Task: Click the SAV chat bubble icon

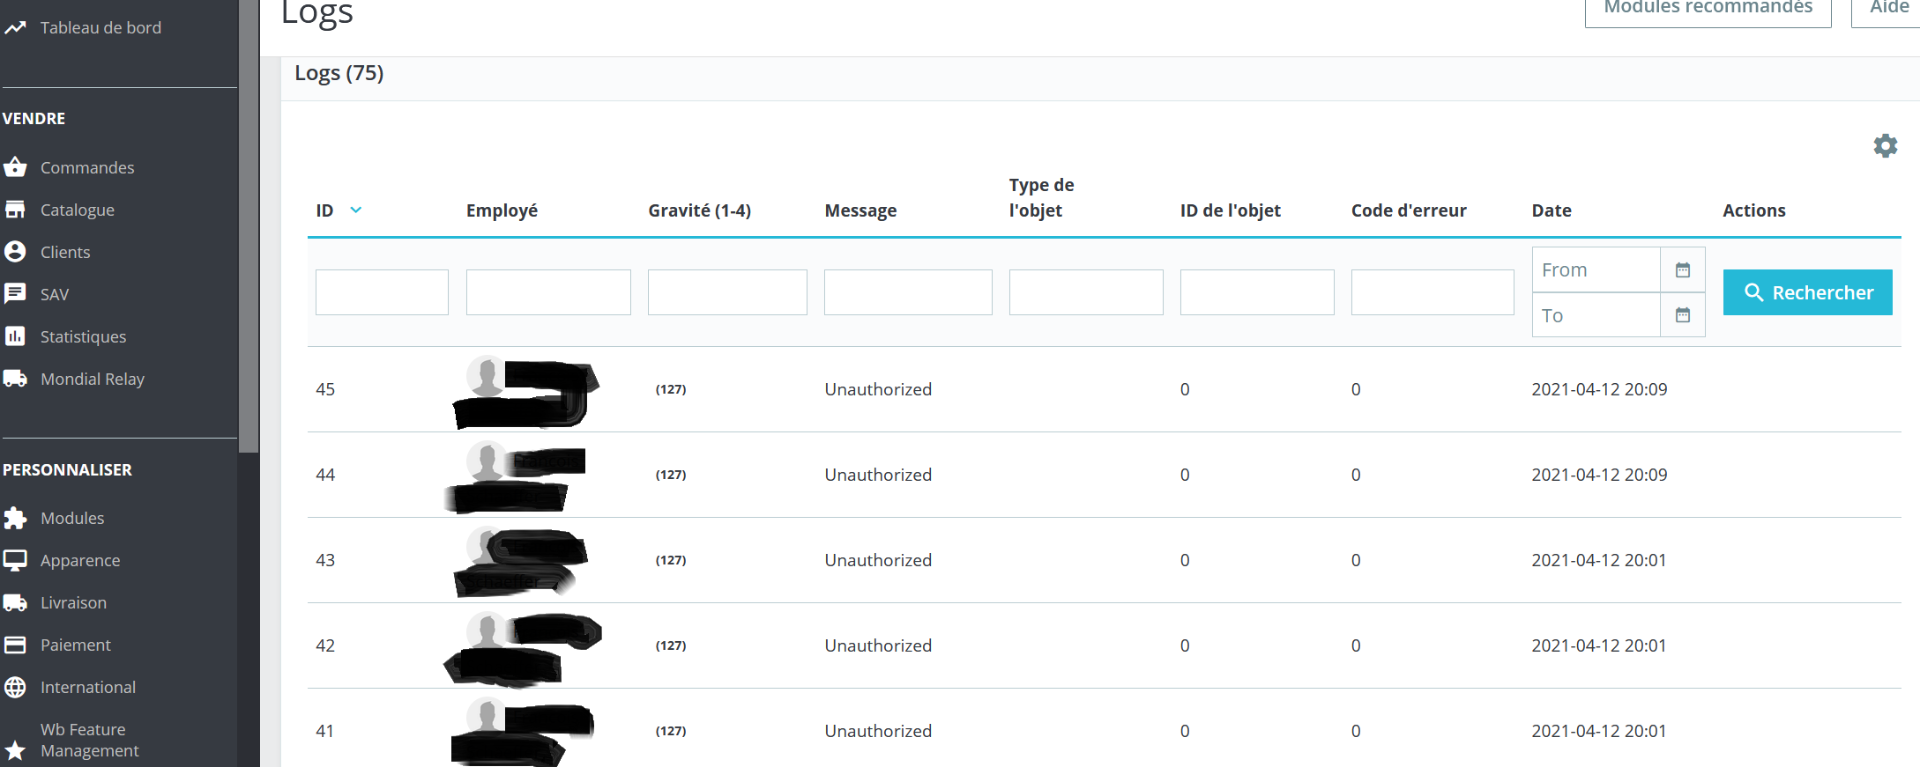Action: coord(15,293)
